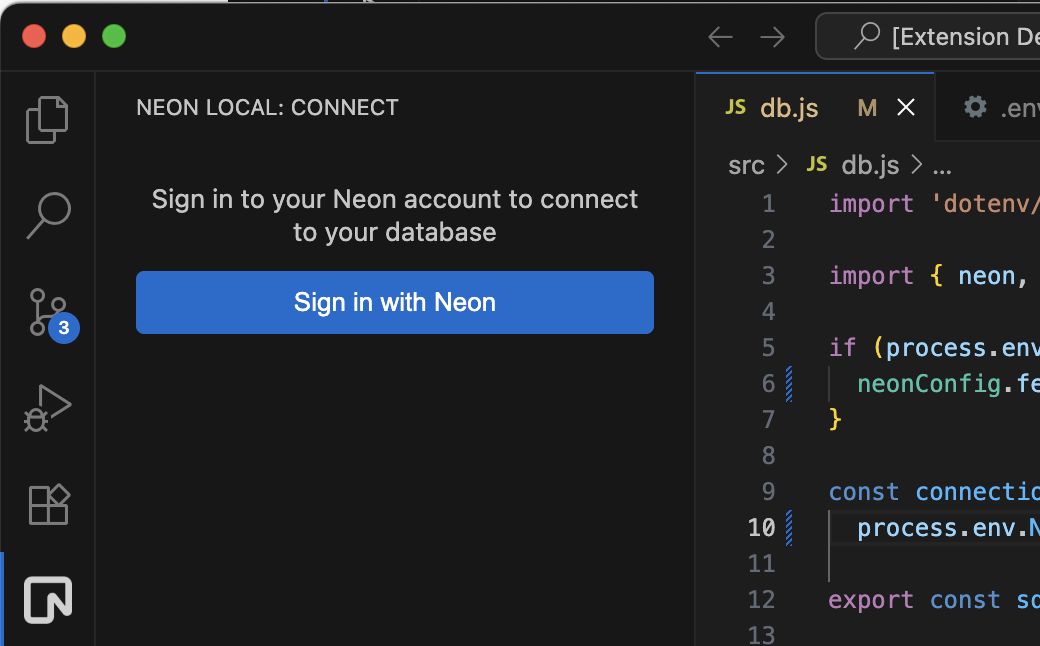Click the closing brace on line 7
This screenshot has width=1040, height=646.
836,420
